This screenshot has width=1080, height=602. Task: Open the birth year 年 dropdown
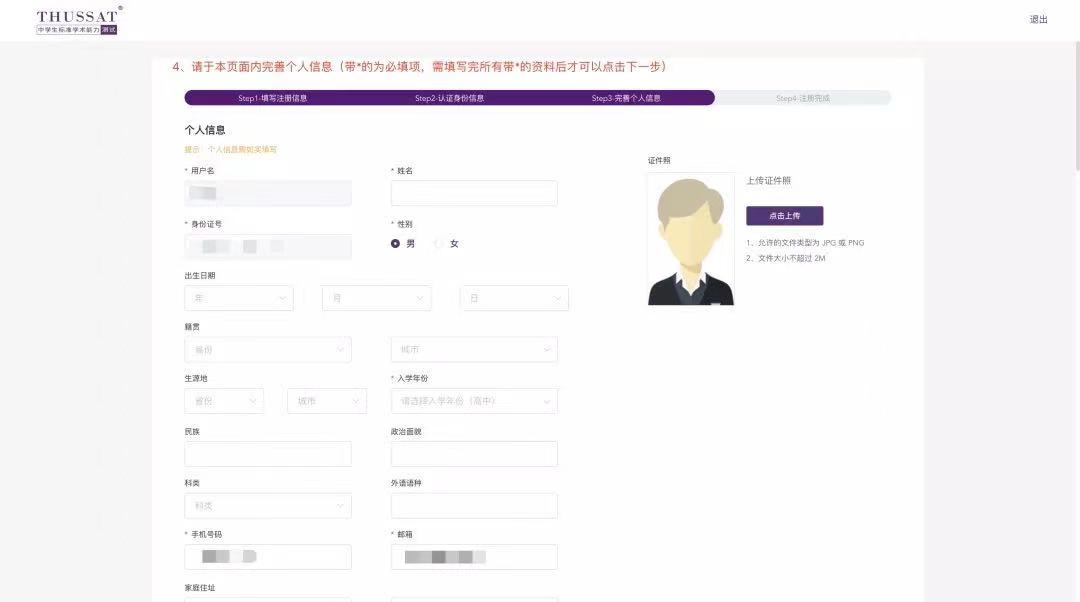(239, 298)
